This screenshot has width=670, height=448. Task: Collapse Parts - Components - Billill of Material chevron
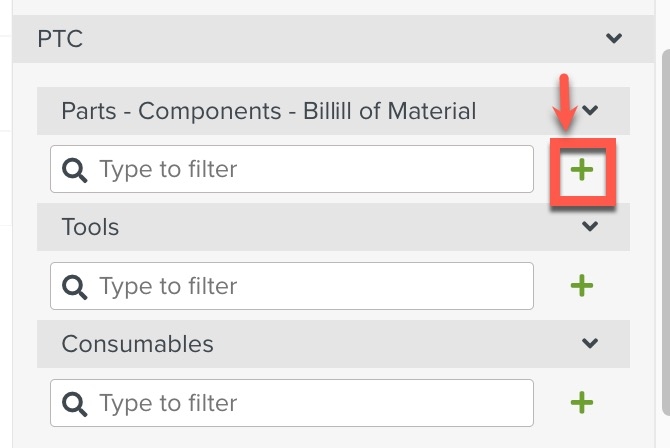[590, 110]
